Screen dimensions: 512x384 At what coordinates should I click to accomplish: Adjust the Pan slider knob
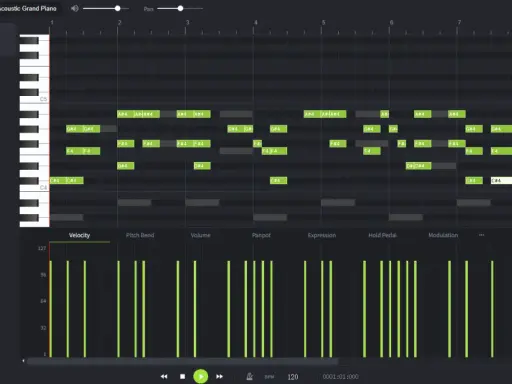tap(180, 8)
